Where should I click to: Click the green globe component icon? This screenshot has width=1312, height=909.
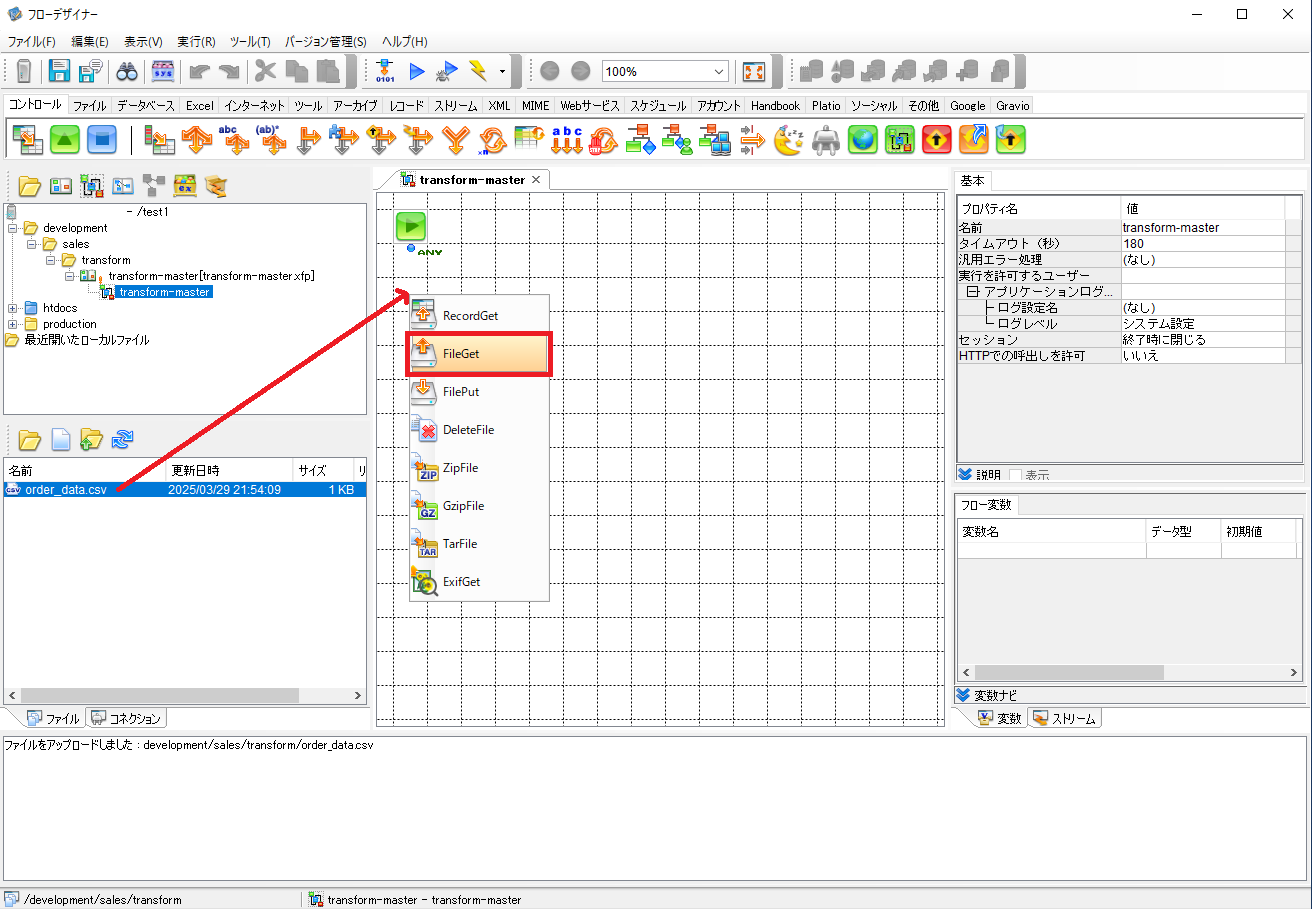pos(862,139)
